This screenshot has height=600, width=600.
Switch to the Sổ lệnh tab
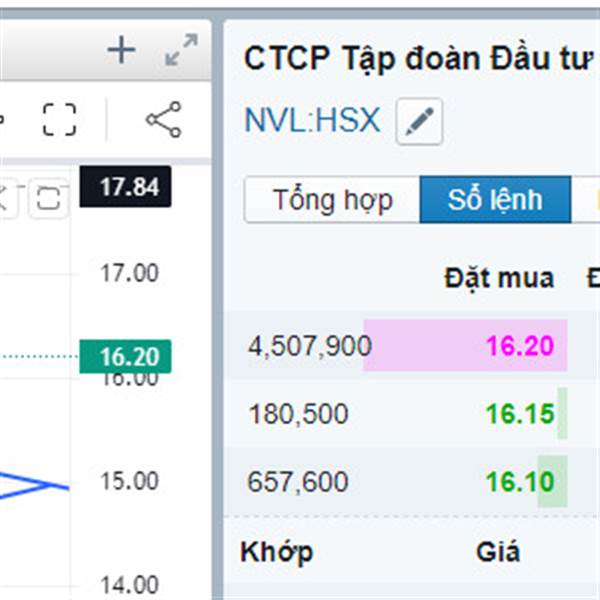[495, 200]
